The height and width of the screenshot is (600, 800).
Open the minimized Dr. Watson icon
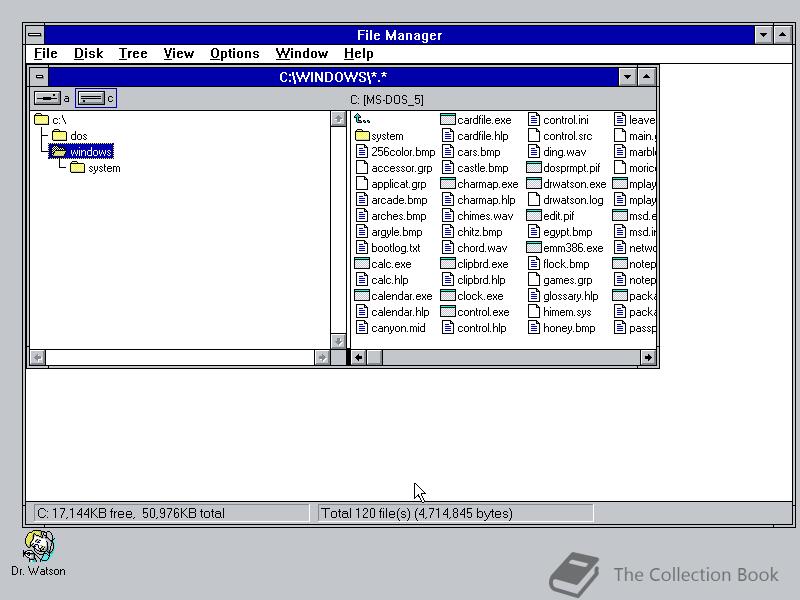(38, 553)
